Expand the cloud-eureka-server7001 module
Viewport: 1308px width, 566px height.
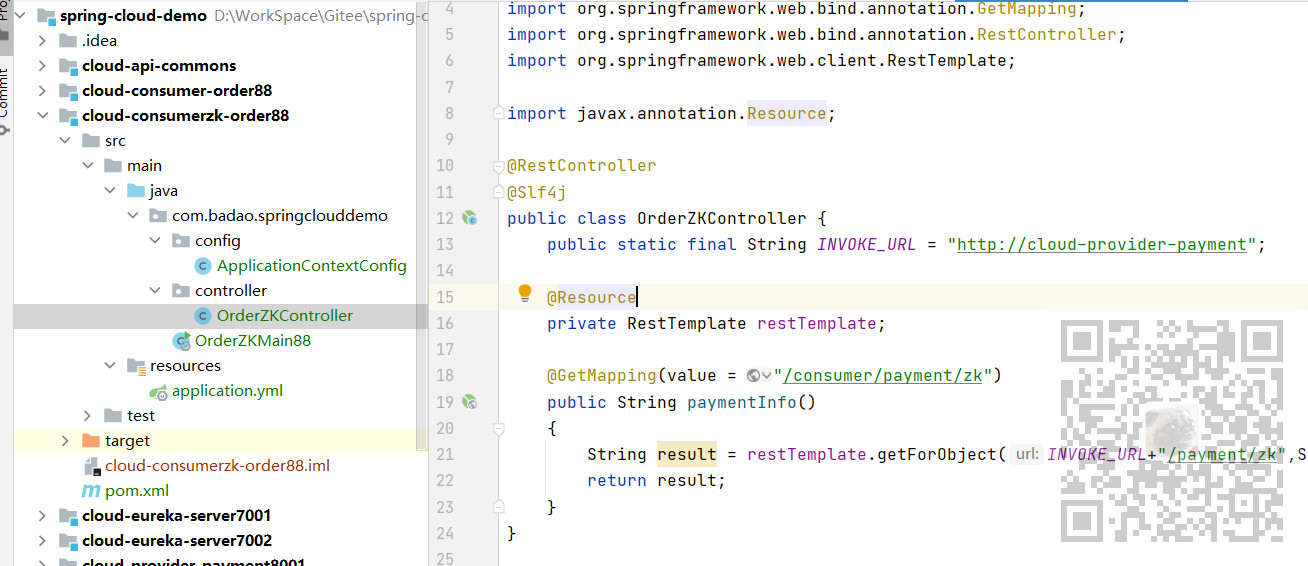tap(41, 516)
